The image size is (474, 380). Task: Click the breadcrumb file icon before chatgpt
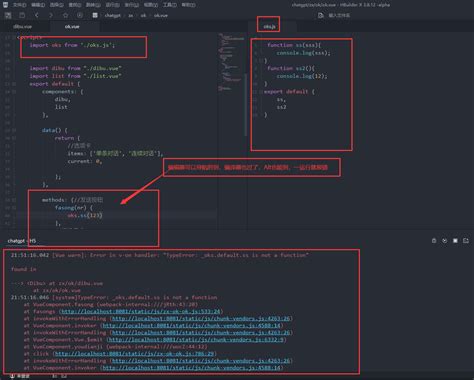(x=95, y=15)
